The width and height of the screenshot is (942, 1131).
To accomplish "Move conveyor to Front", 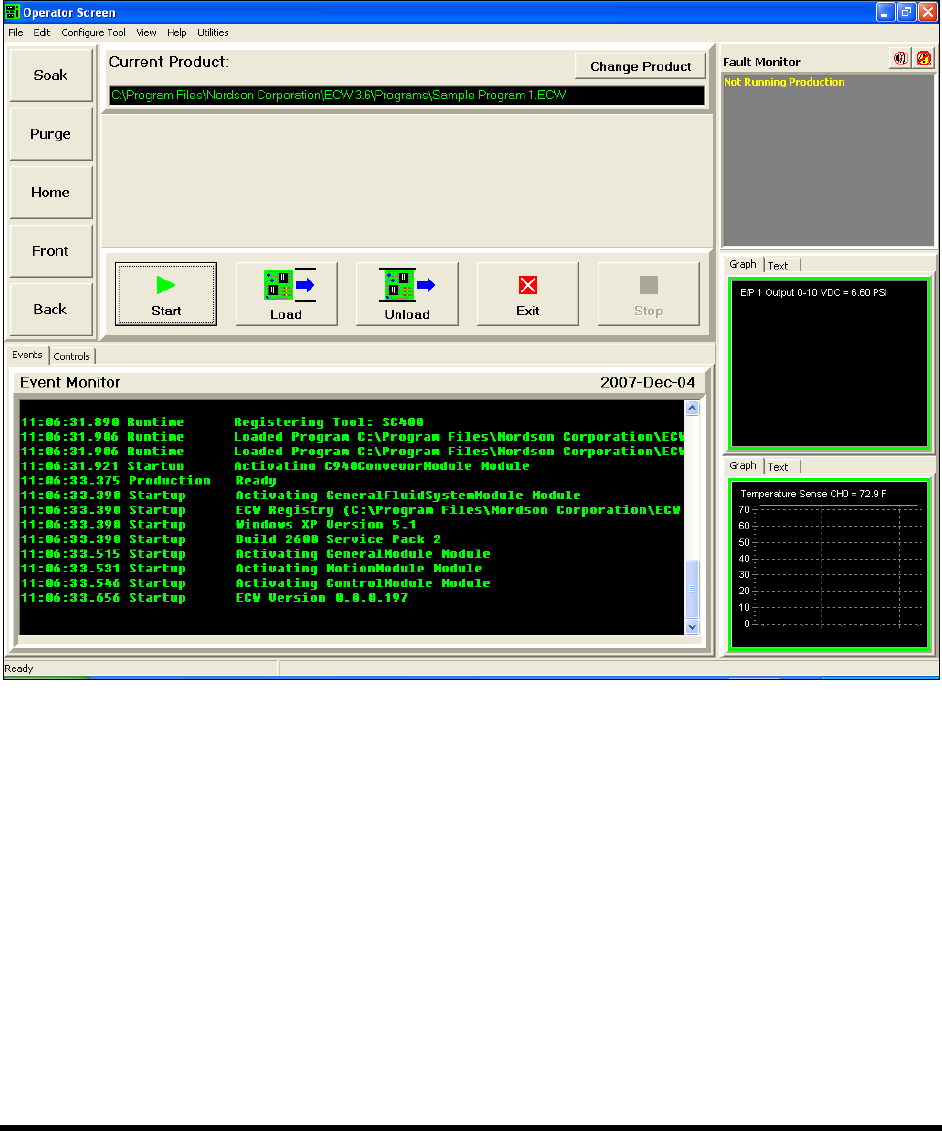I will (x=50, y=251).
